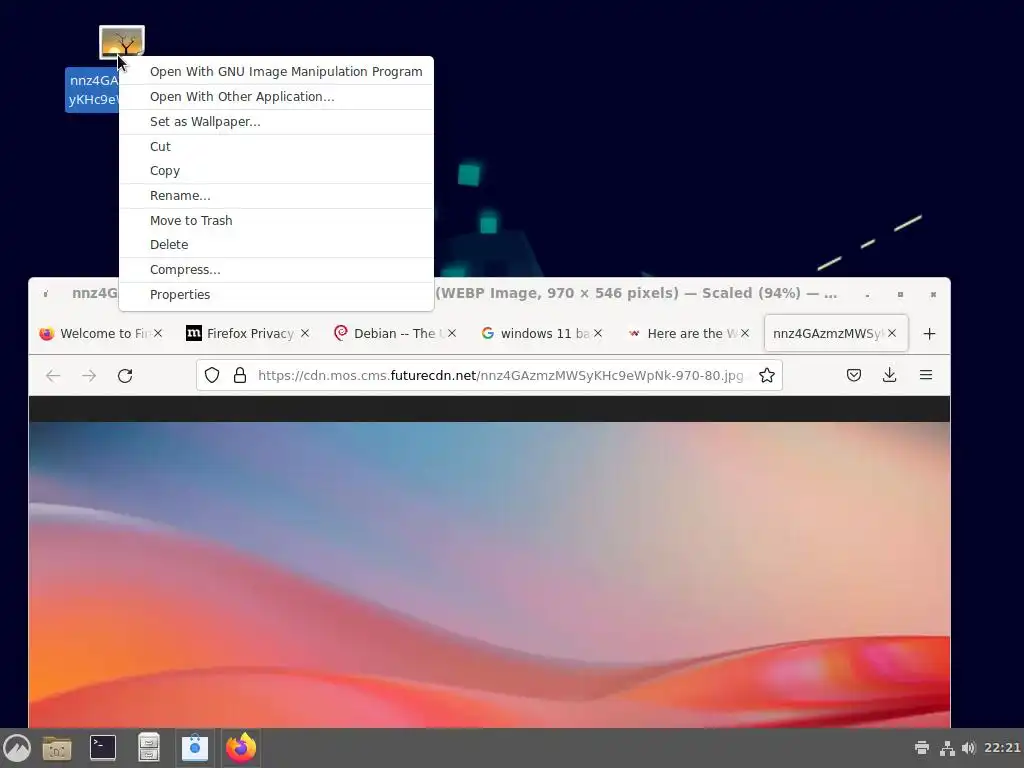Select Copy in the context menu
The image size is (1024, 768).
[276, 171]
